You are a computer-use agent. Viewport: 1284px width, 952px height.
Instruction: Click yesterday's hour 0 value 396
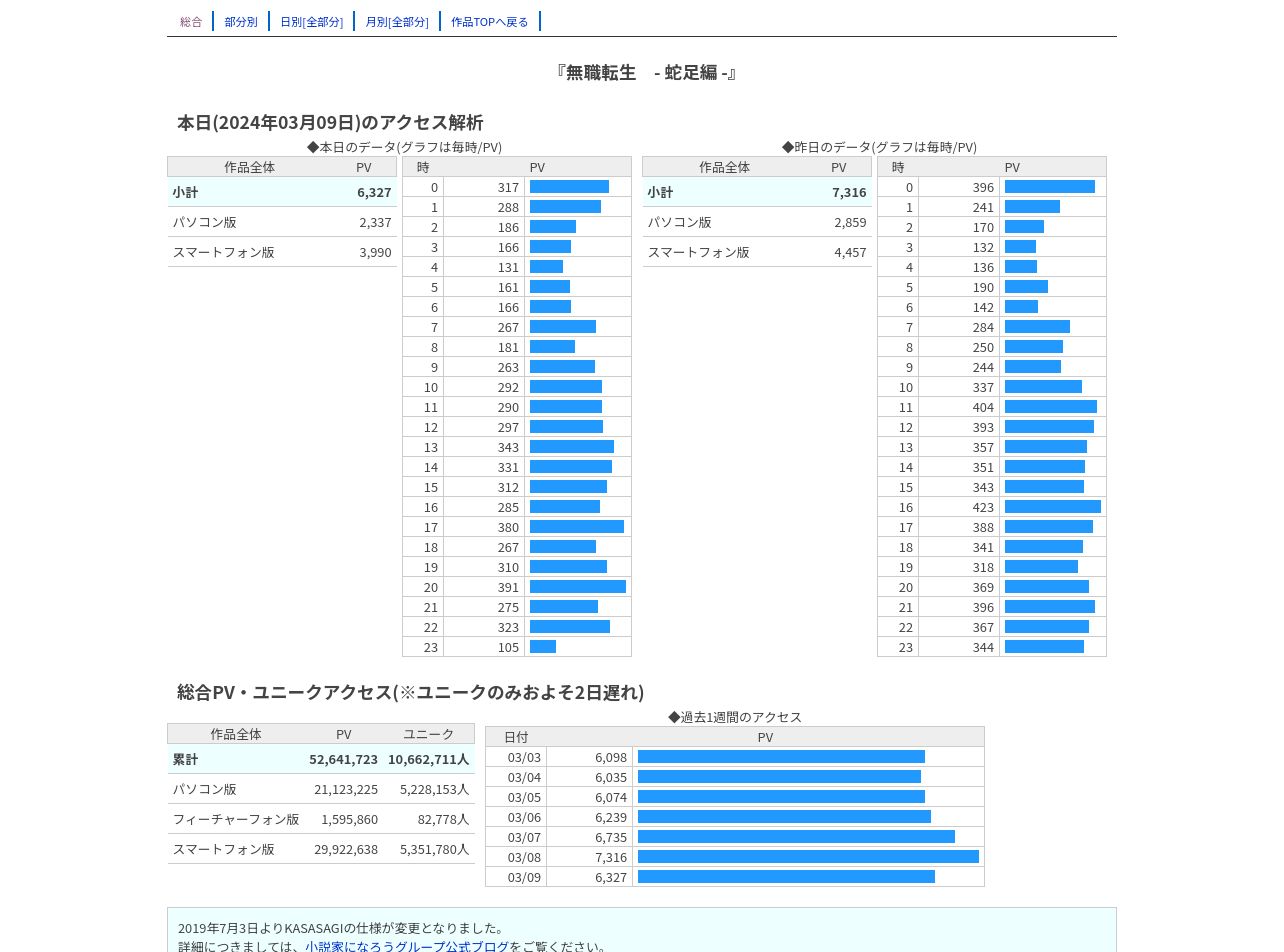coord(983,187)
